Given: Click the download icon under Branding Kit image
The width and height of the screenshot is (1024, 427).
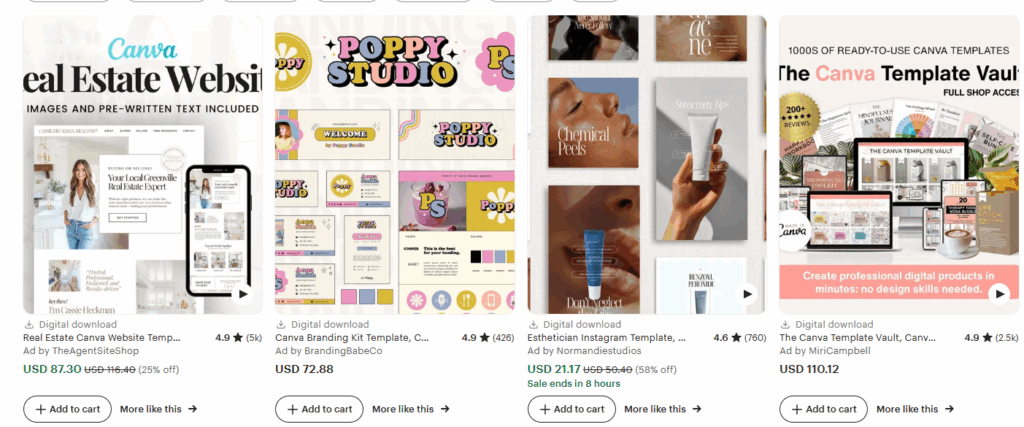Looking at the screenshot, I should [x=281, y=324].
